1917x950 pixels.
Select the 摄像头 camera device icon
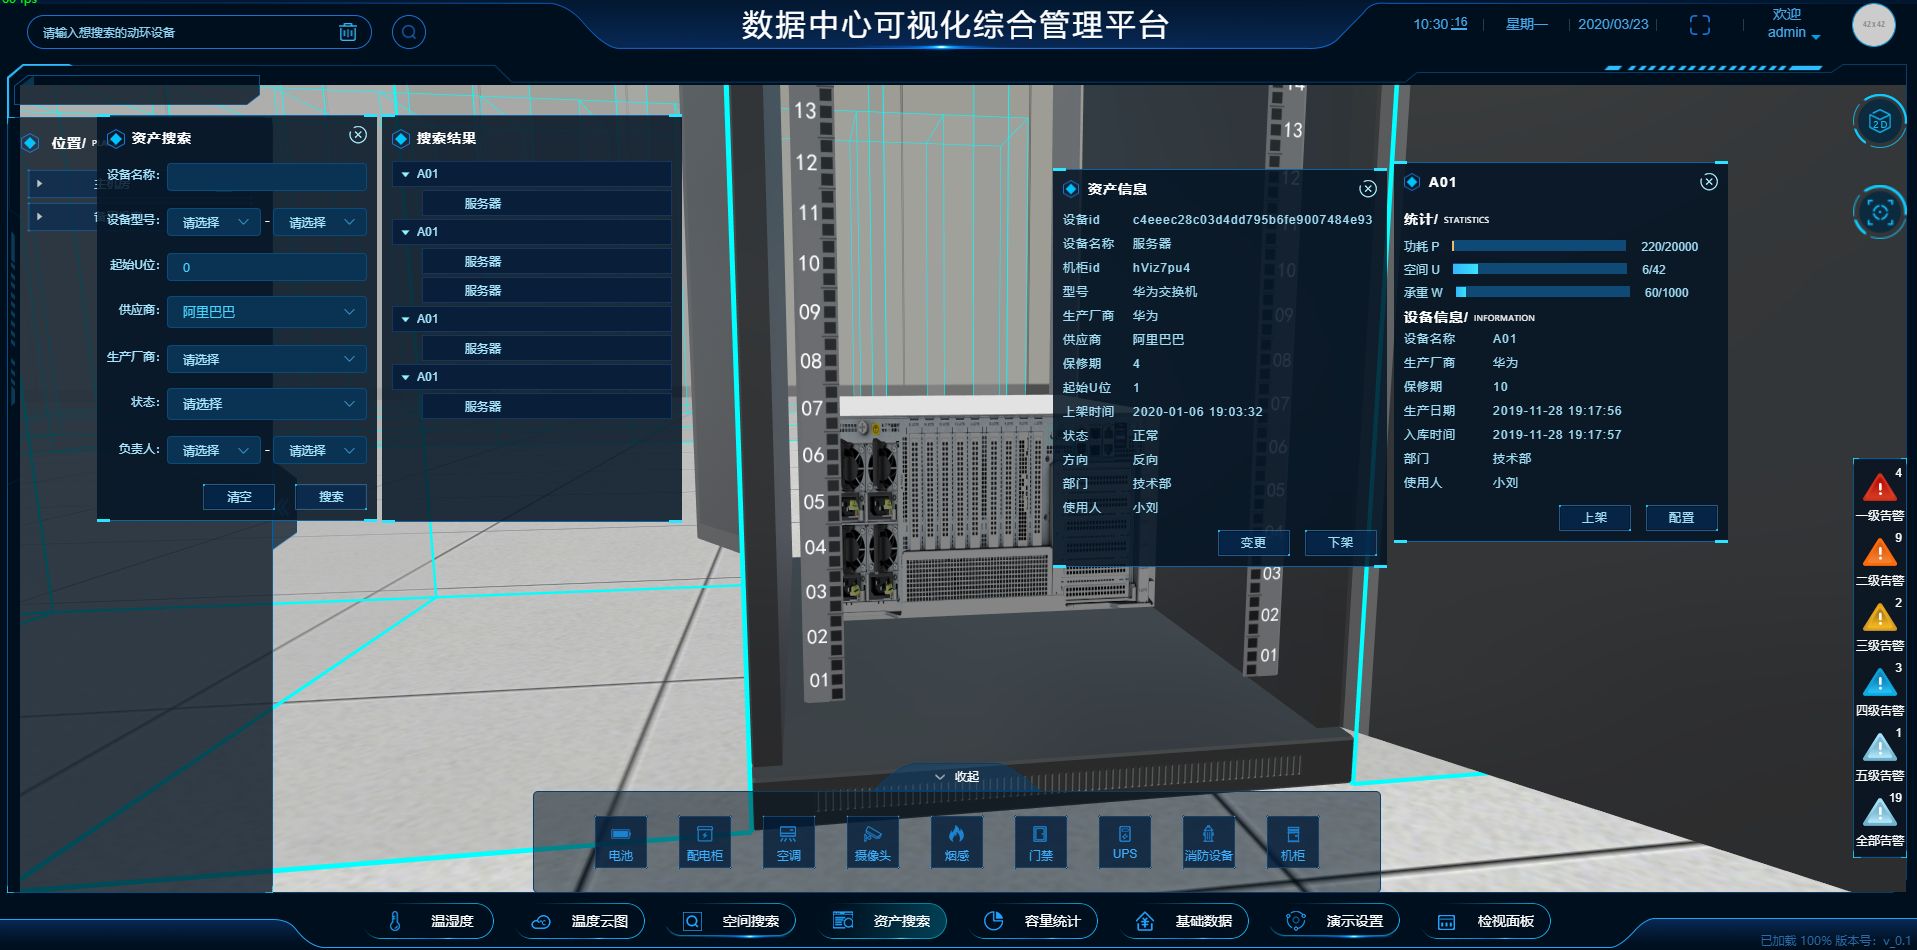click(x=872, y=842)
